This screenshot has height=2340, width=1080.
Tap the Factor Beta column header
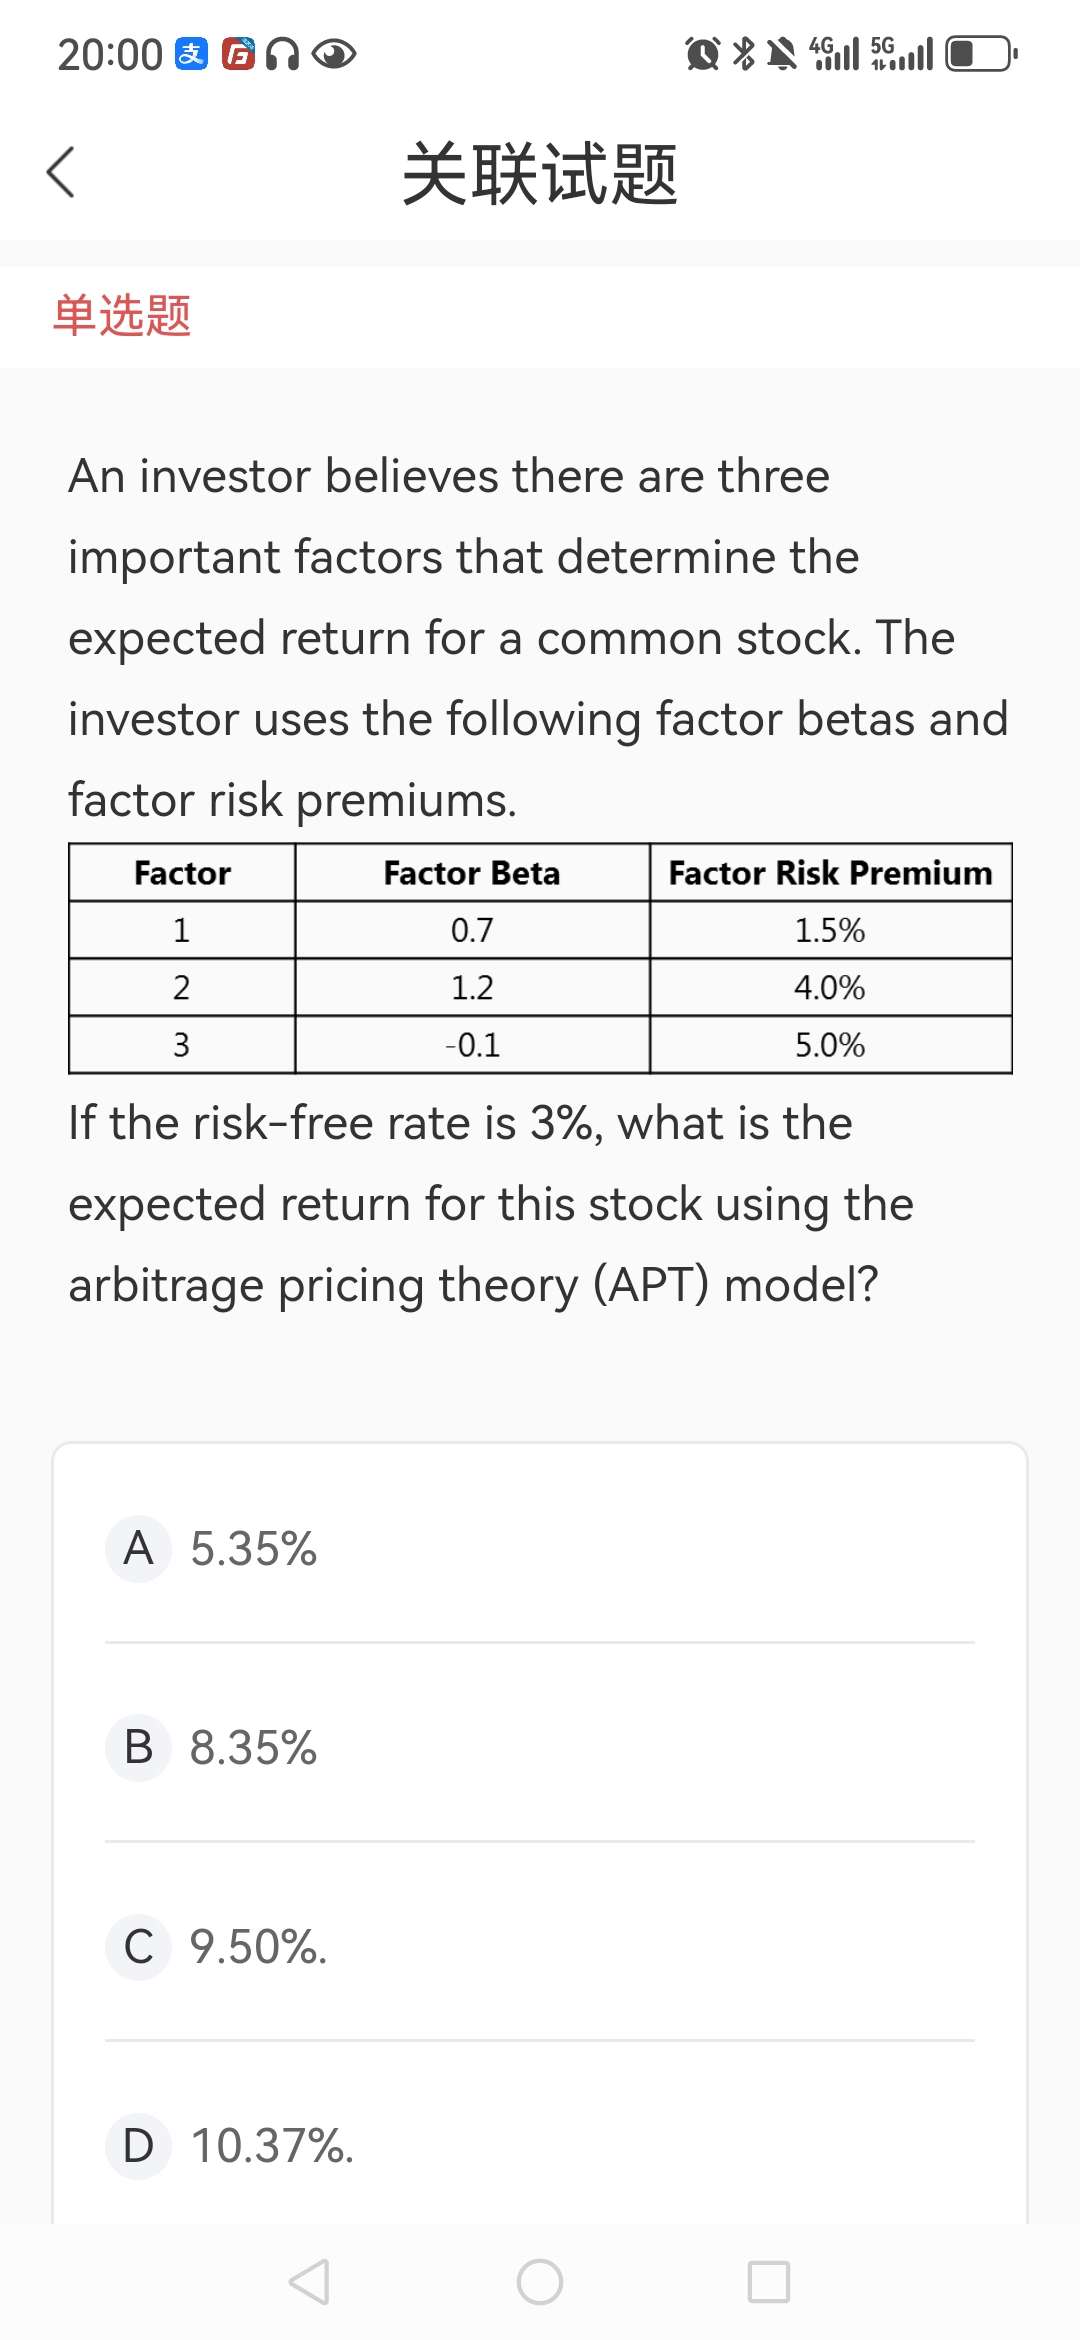(x=472, y=873)
